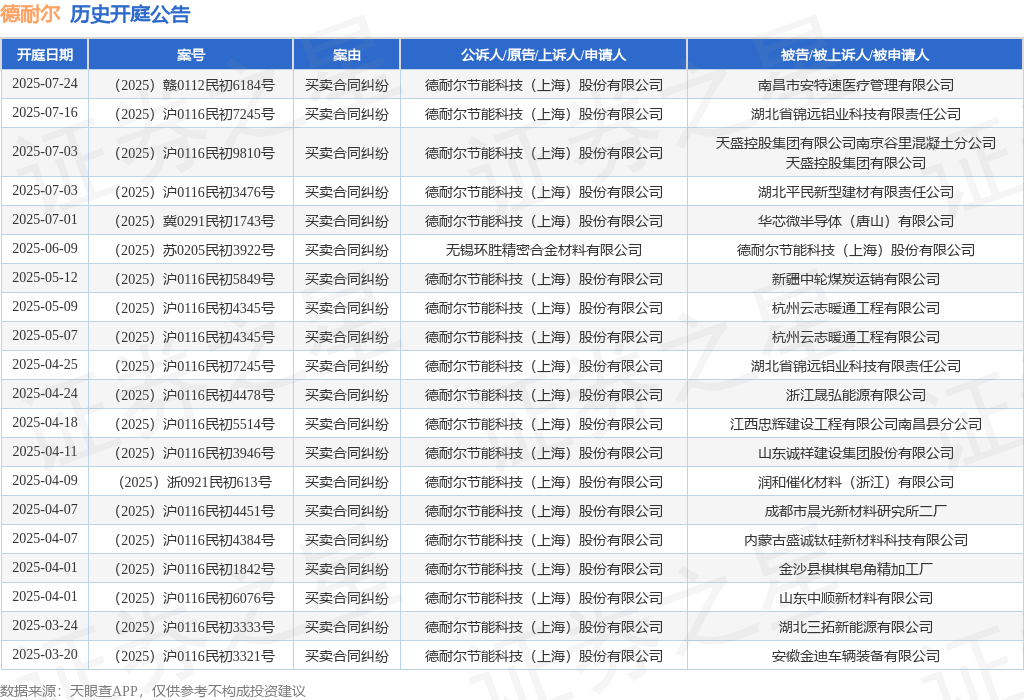
Task: Click defendant 浙江晟弘能源有限公司
Action: [x=856, y=395]
